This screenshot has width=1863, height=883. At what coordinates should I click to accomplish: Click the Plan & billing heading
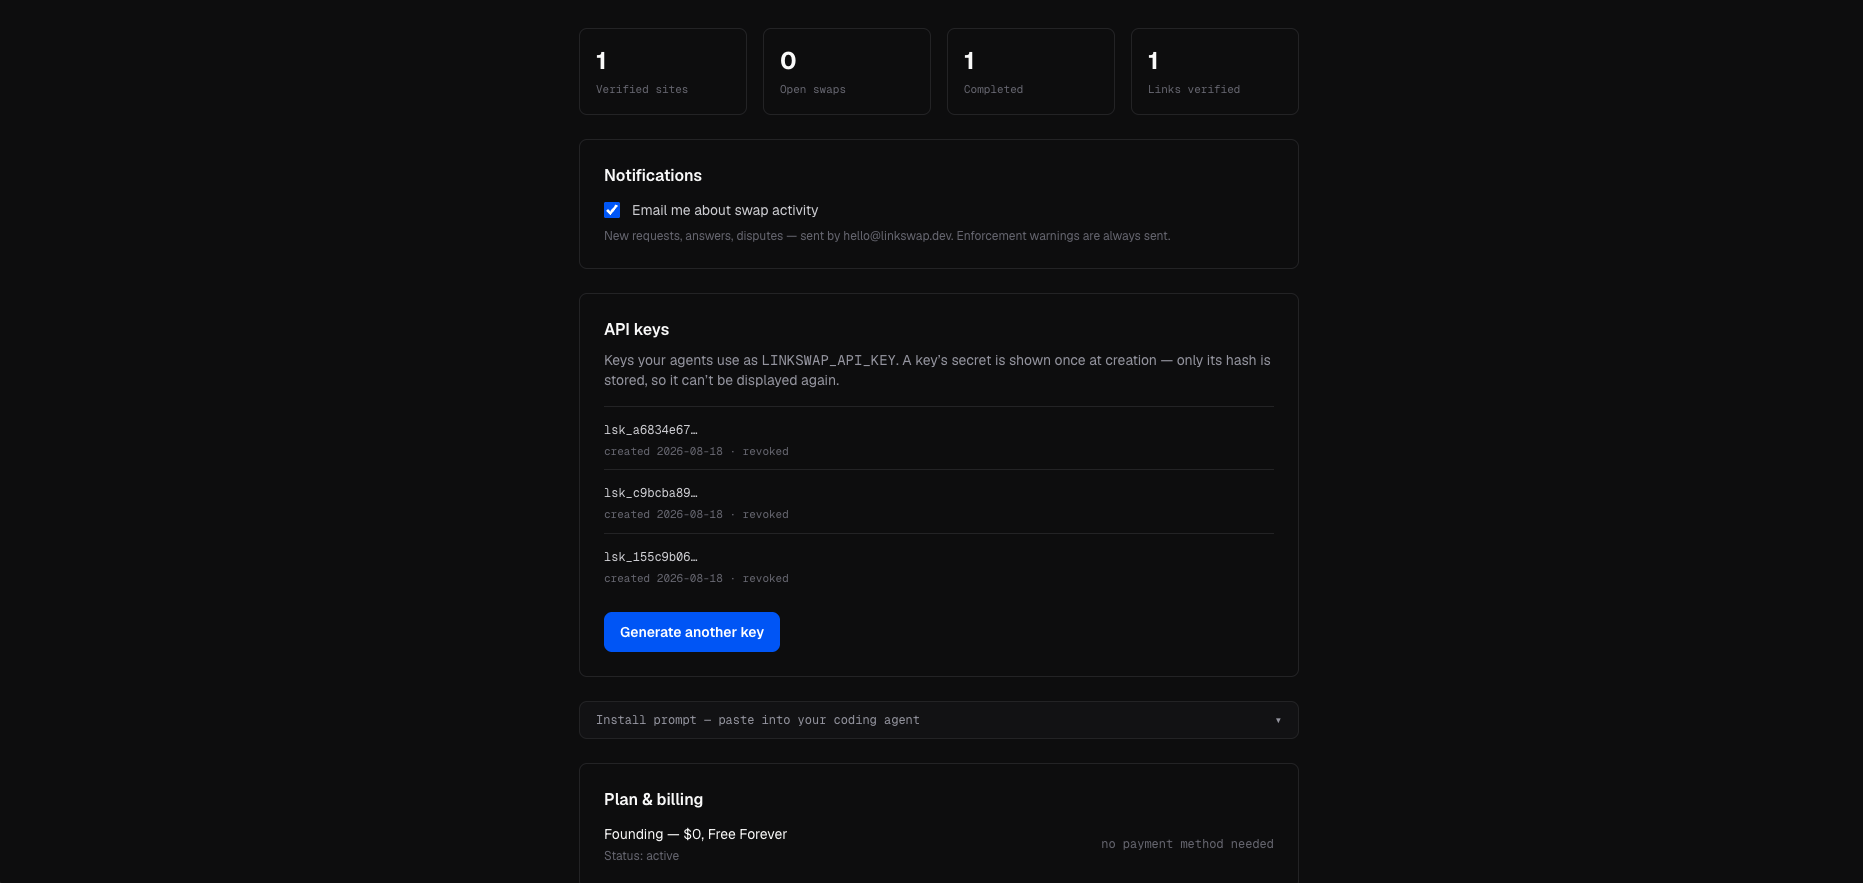(654, 799)
